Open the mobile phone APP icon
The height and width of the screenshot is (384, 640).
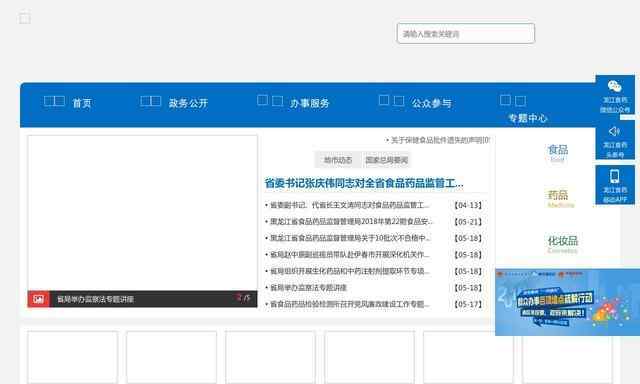(x=614, y=176)
